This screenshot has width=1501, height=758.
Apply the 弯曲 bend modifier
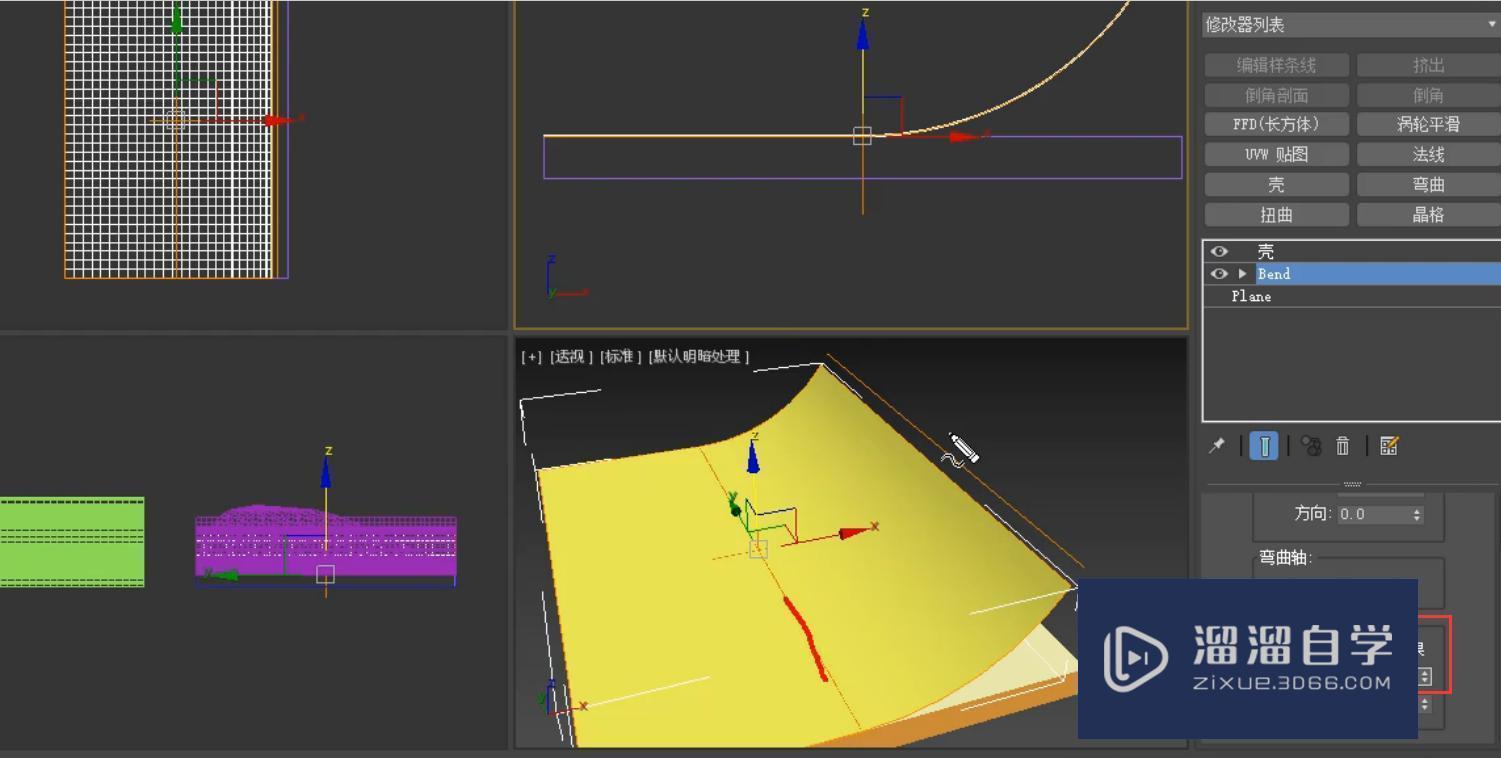1428,185
